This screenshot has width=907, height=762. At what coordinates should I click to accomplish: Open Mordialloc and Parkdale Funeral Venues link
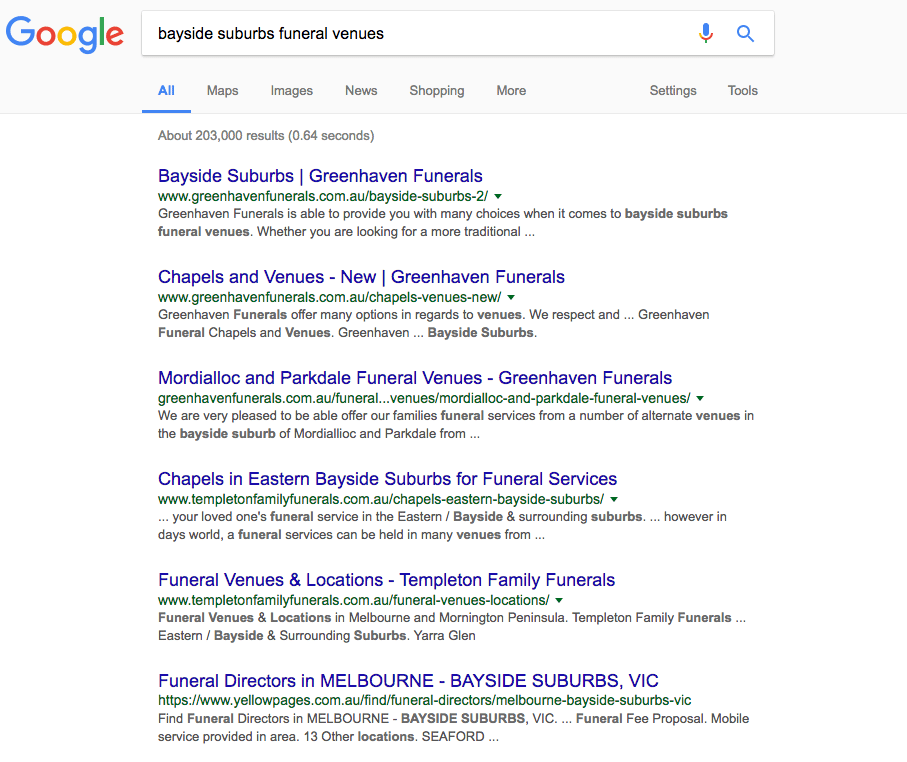(415, 378)
